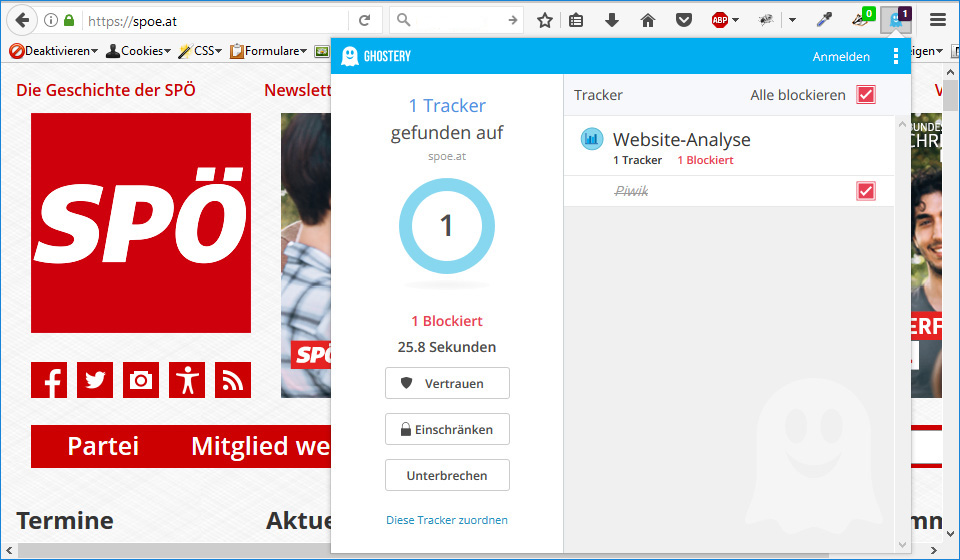Click the Termine heading
This screenshot has height=560, width=960.
(65, 521)
